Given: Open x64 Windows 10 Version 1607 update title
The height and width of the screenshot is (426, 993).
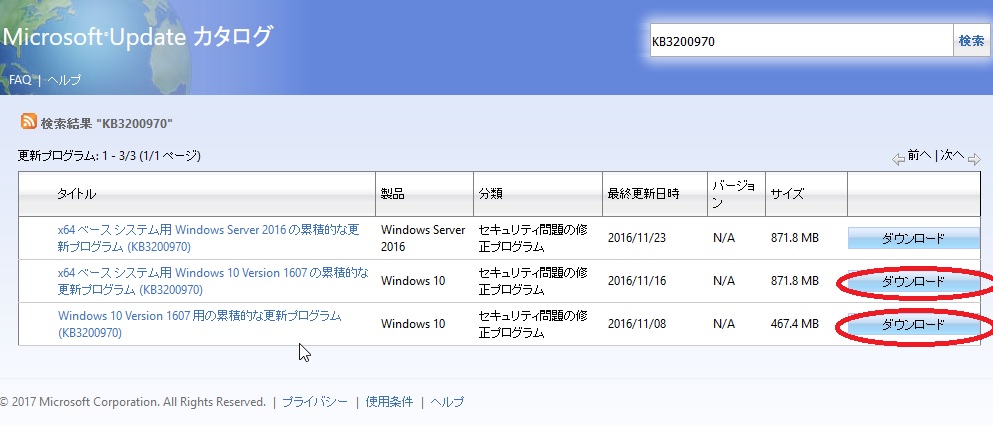Looking at the screenshot, I should point(213,281).
